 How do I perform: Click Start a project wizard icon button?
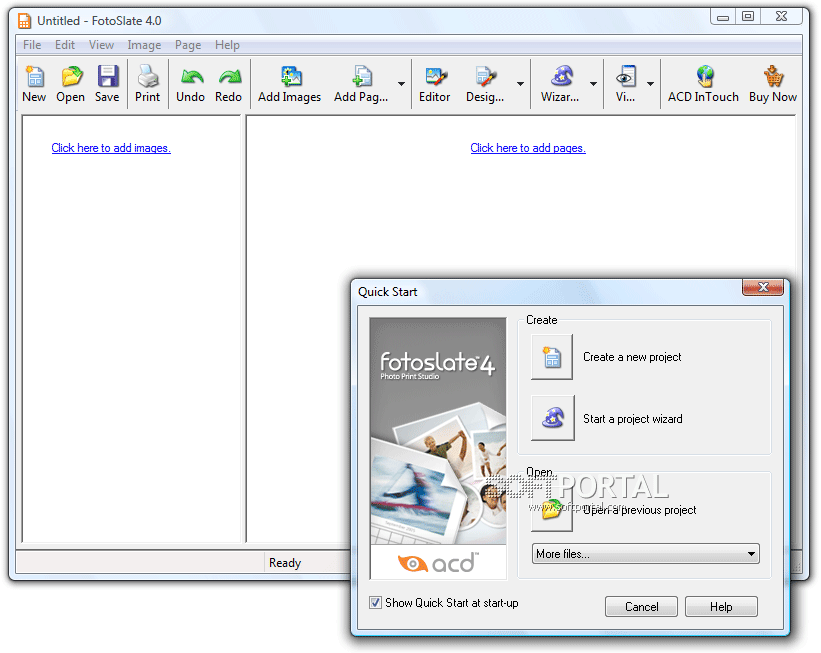[552, 418]
